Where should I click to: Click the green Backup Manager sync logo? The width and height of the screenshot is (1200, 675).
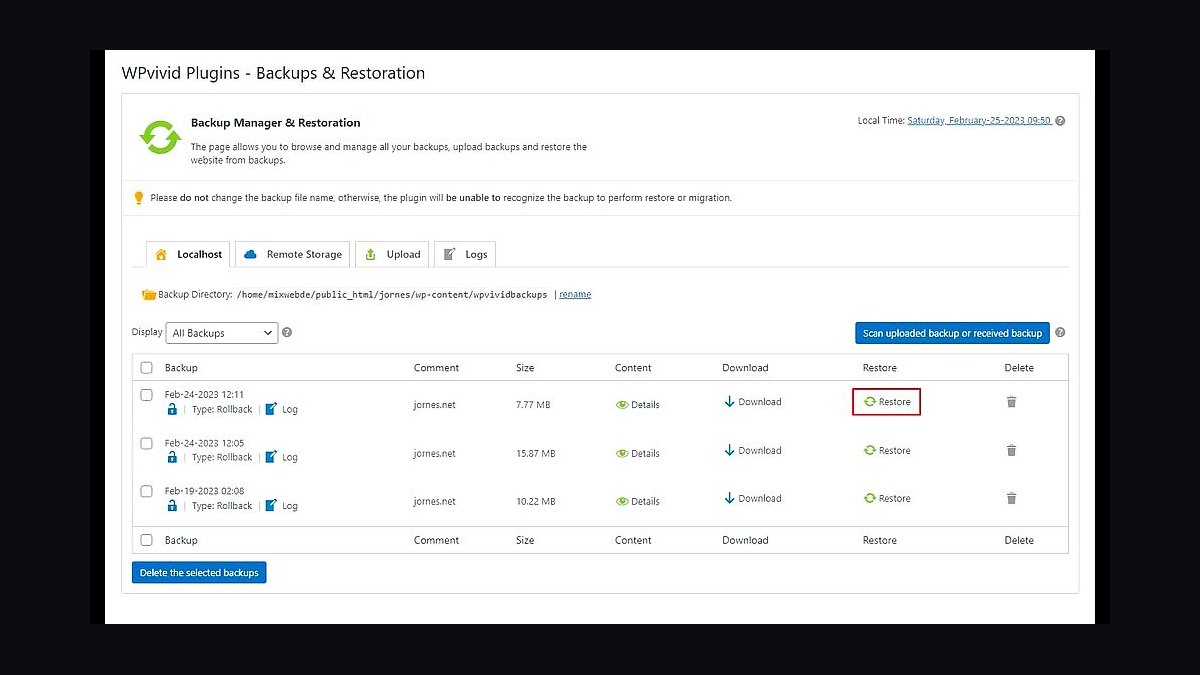coord(160,137)
